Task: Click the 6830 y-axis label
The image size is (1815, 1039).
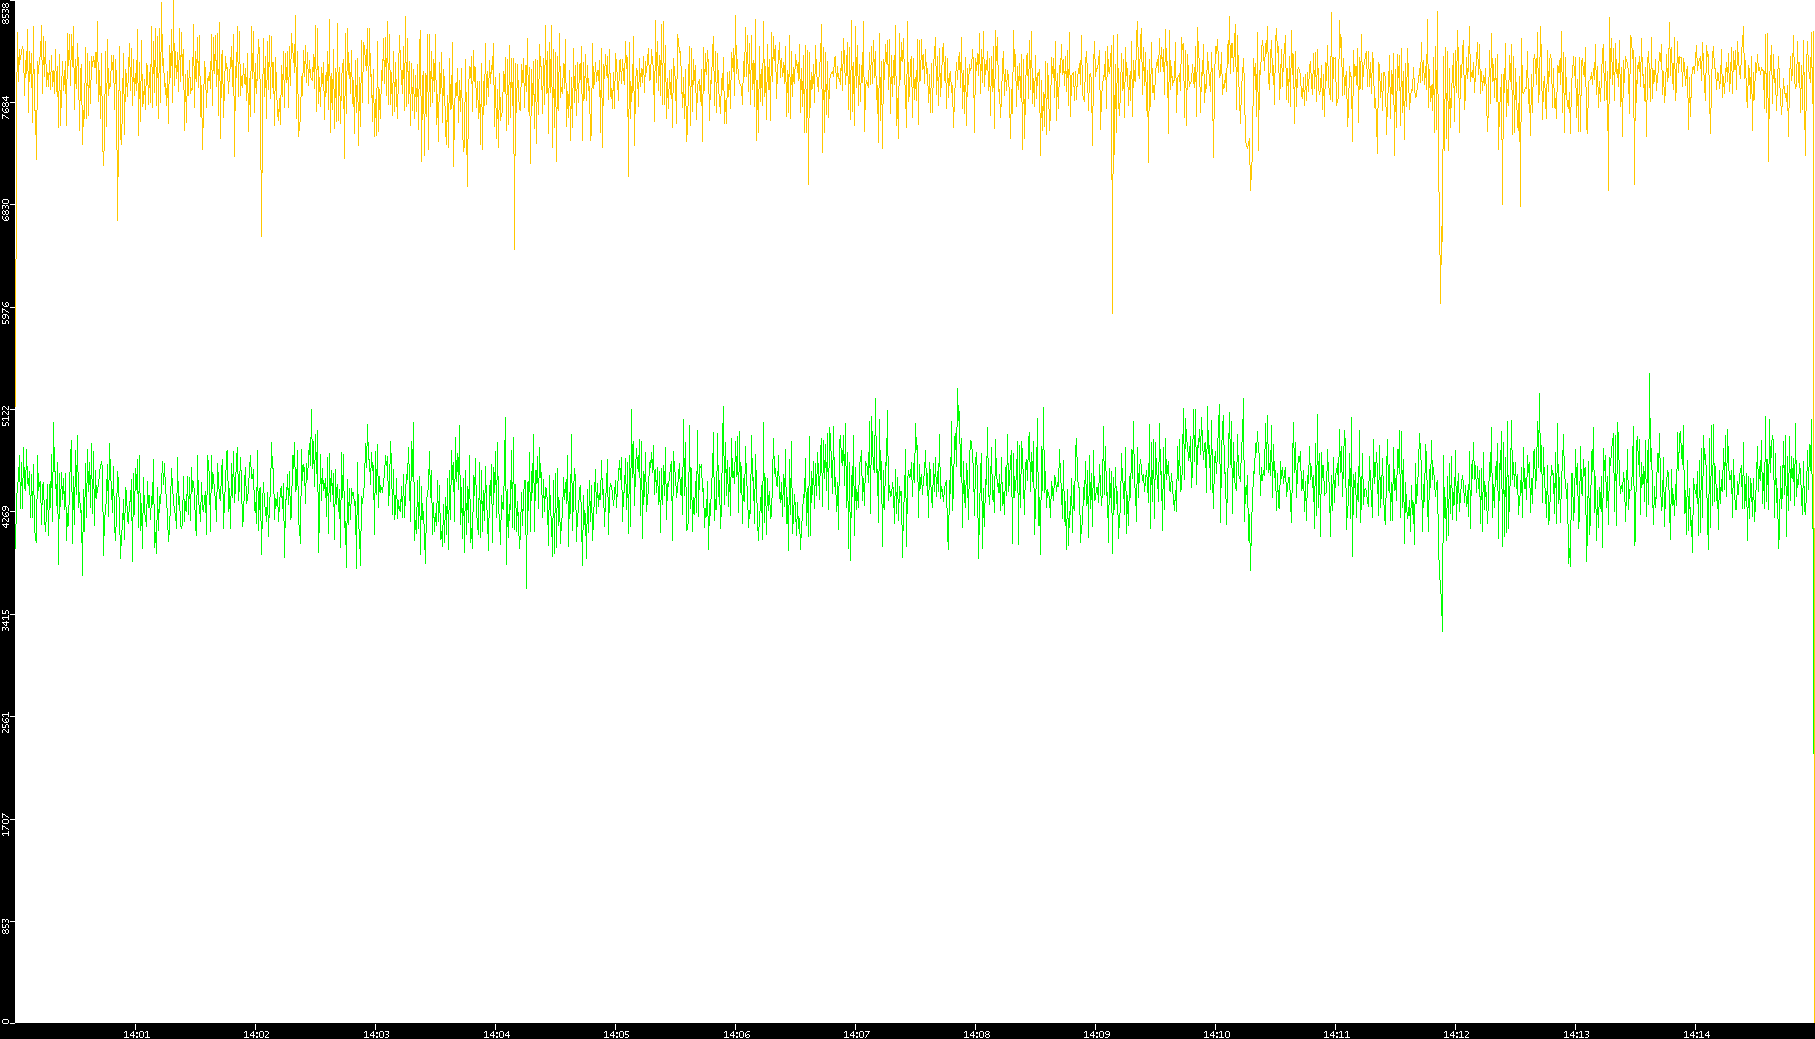Action: (x=7, y=210)
